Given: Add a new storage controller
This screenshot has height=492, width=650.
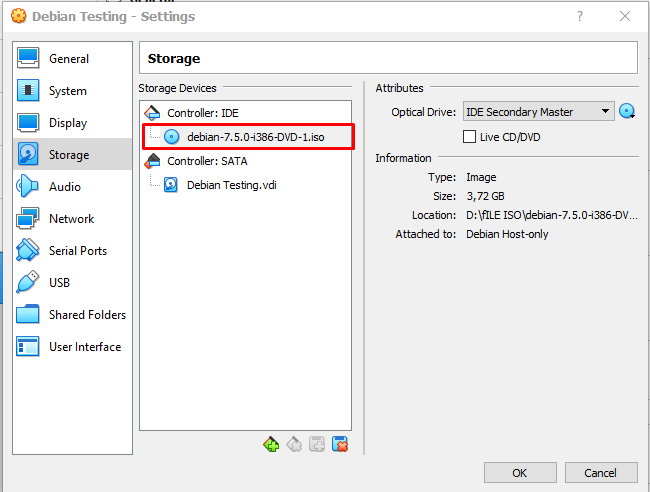Looking at the screenshot, I should 271,445.
